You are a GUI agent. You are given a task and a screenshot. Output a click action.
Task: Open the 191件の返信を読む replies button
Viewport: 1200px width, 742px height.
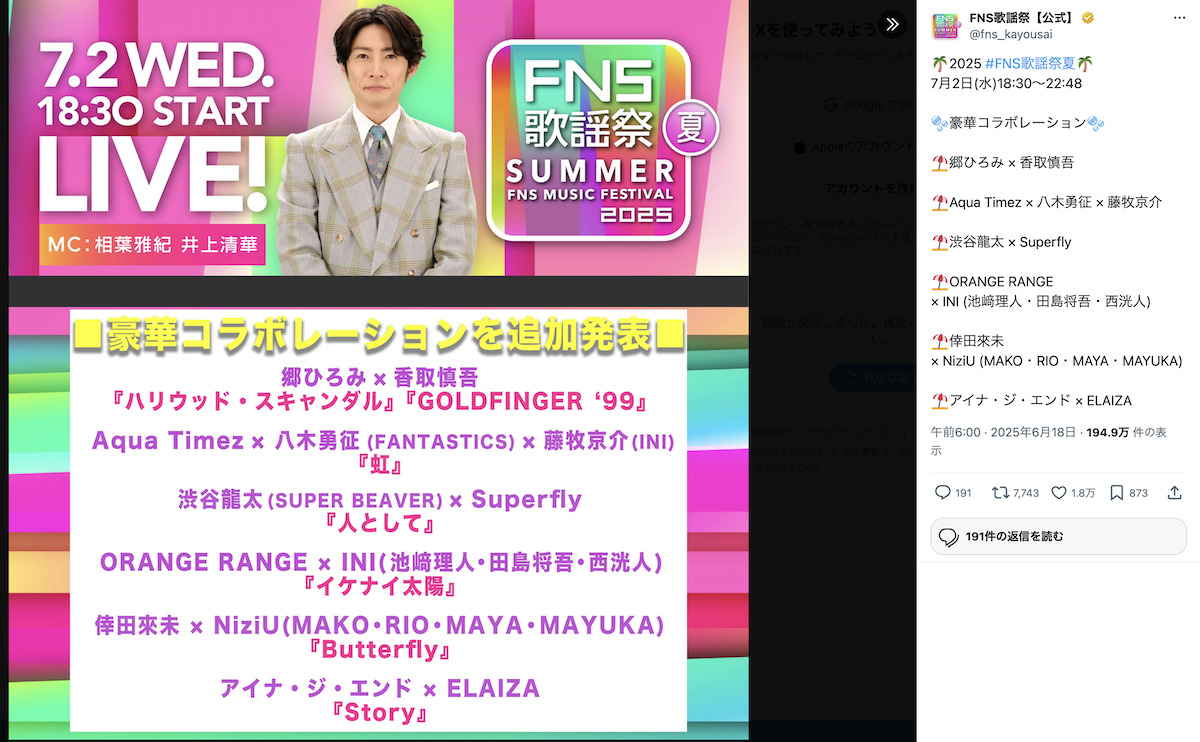pos(1058,537)
